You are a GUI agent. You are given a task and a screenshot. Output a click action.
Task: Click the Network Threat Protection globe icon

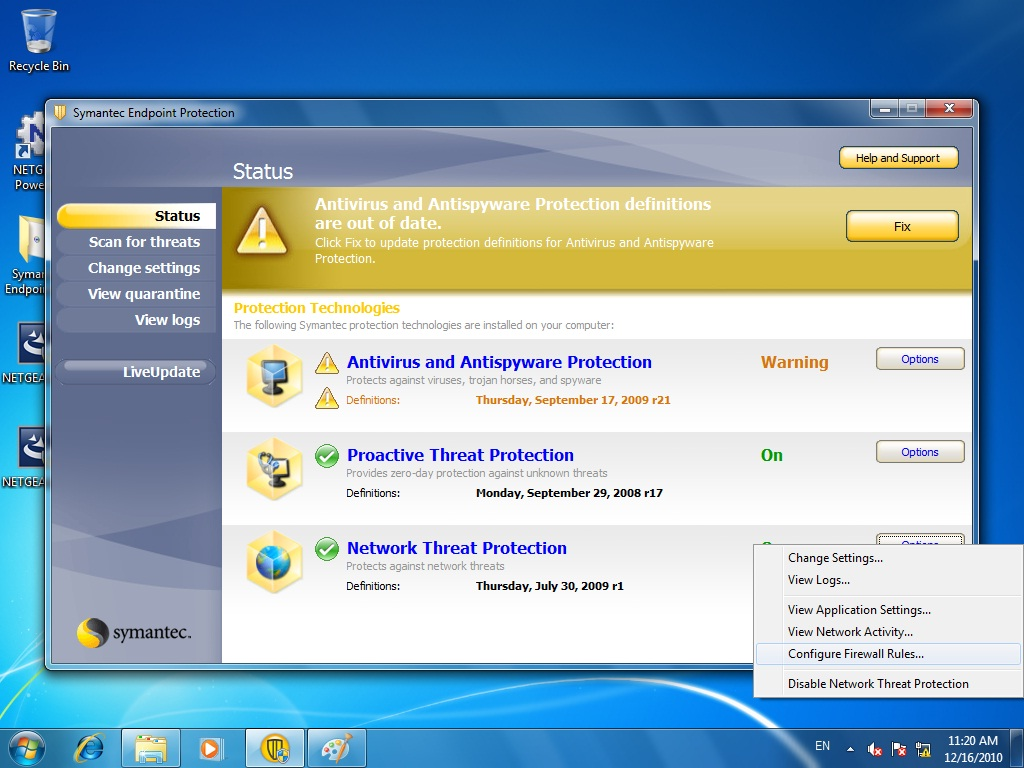[274, 562]
